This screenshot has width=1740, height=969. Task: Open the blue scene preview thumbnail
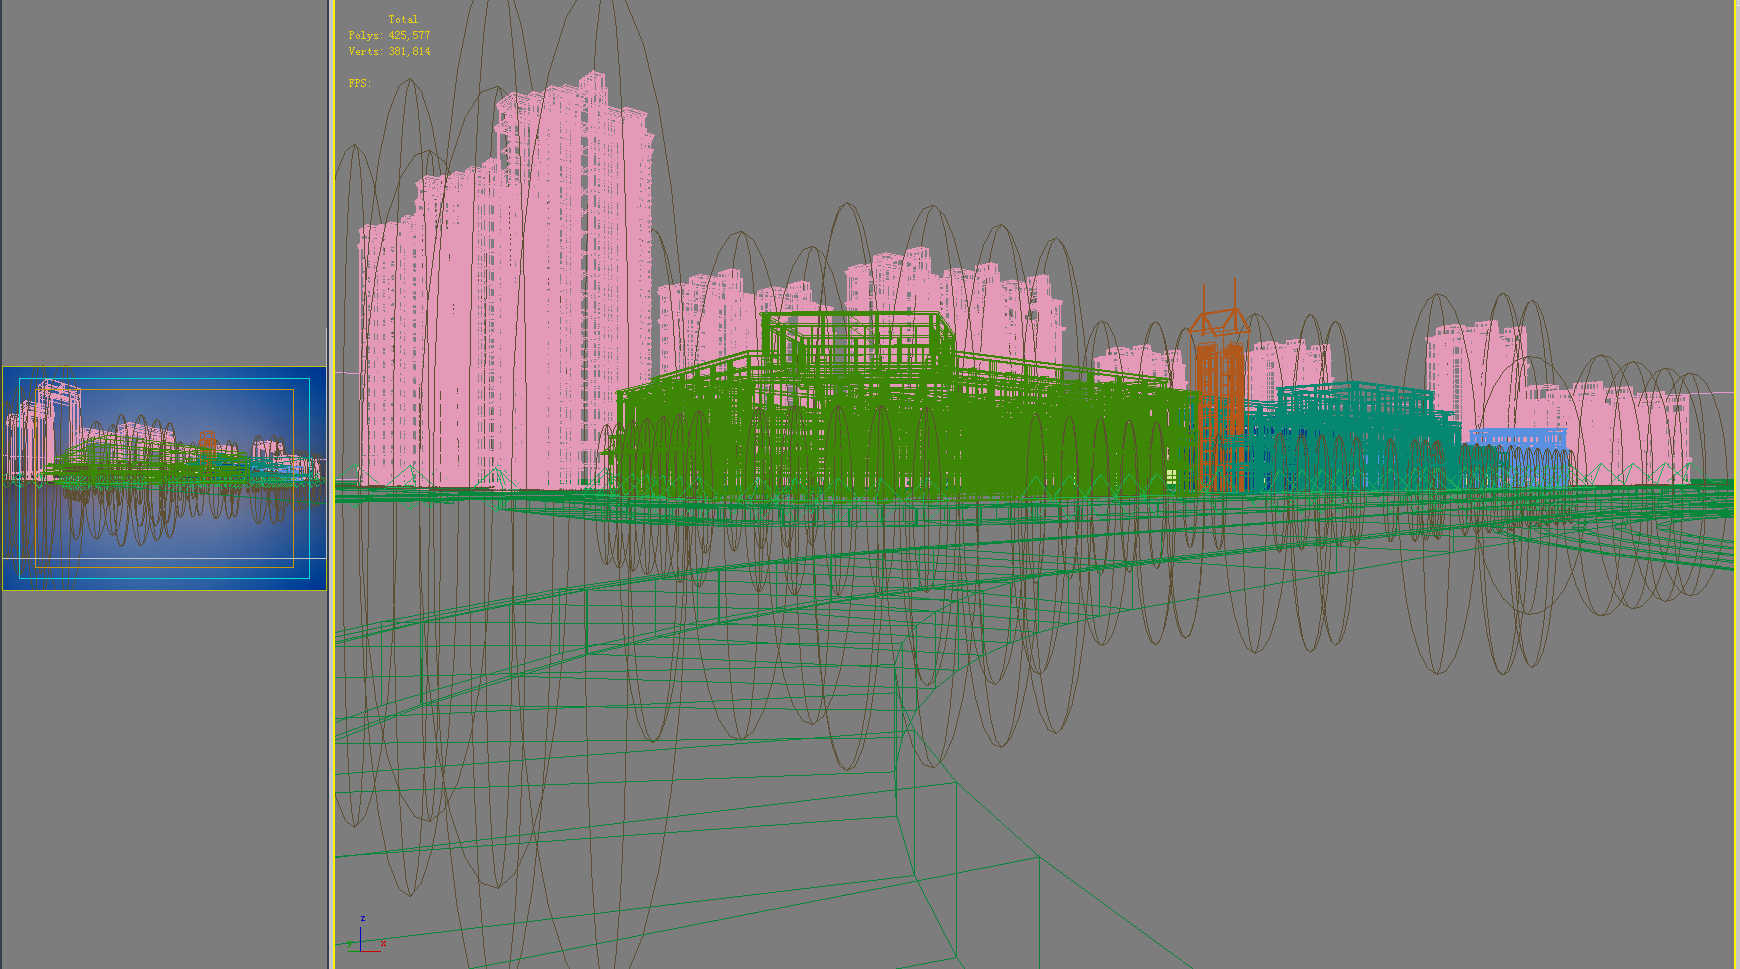[x=164, y=478]
